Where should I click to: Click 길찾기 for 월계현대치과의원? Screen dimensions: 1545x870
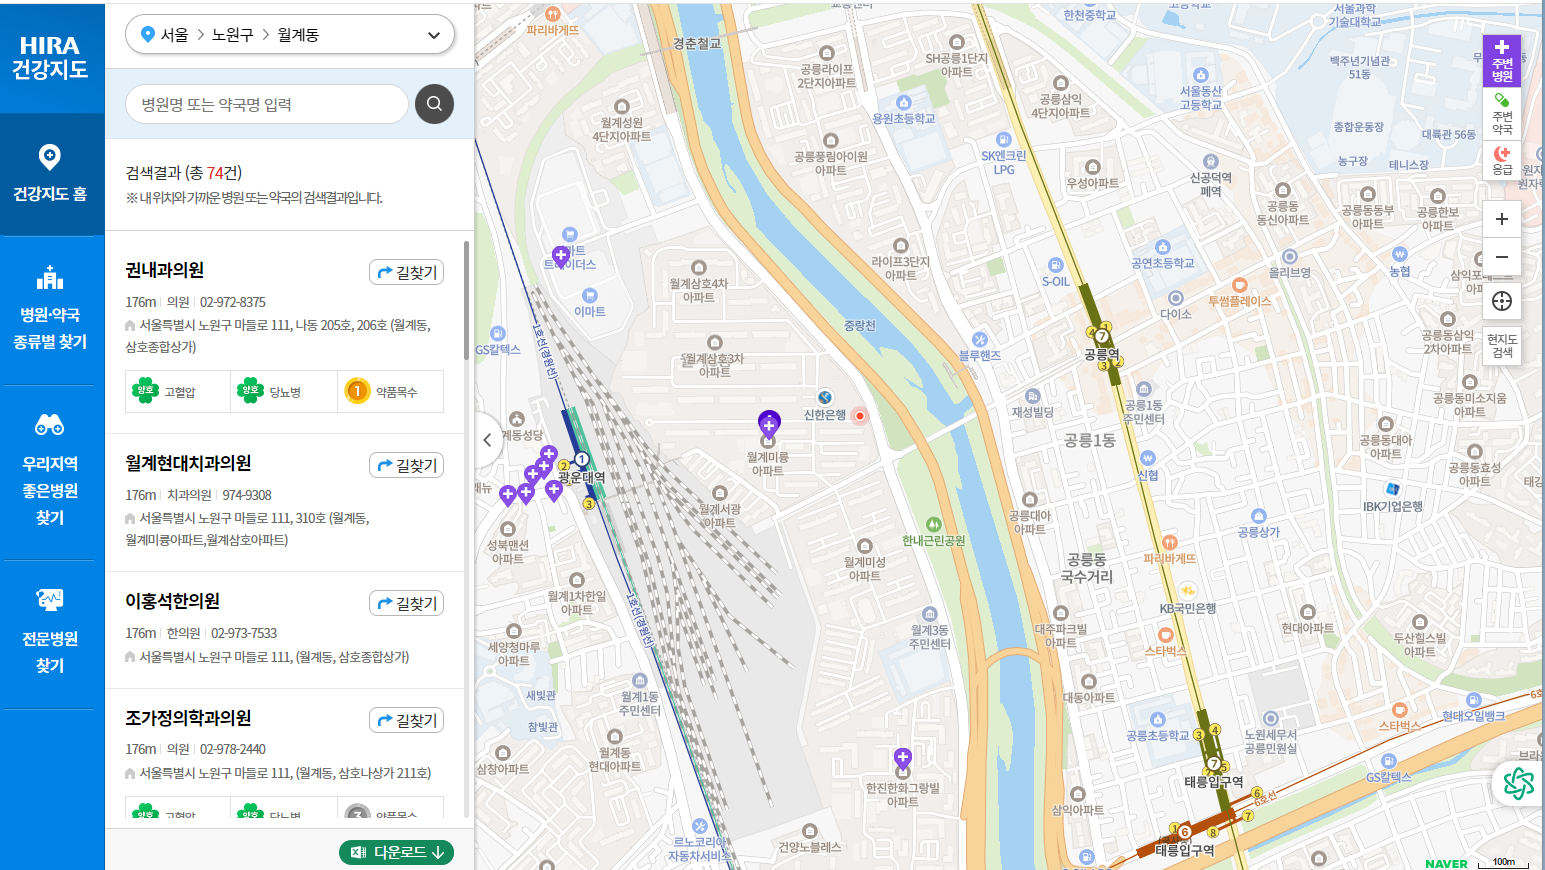point(407,465)
